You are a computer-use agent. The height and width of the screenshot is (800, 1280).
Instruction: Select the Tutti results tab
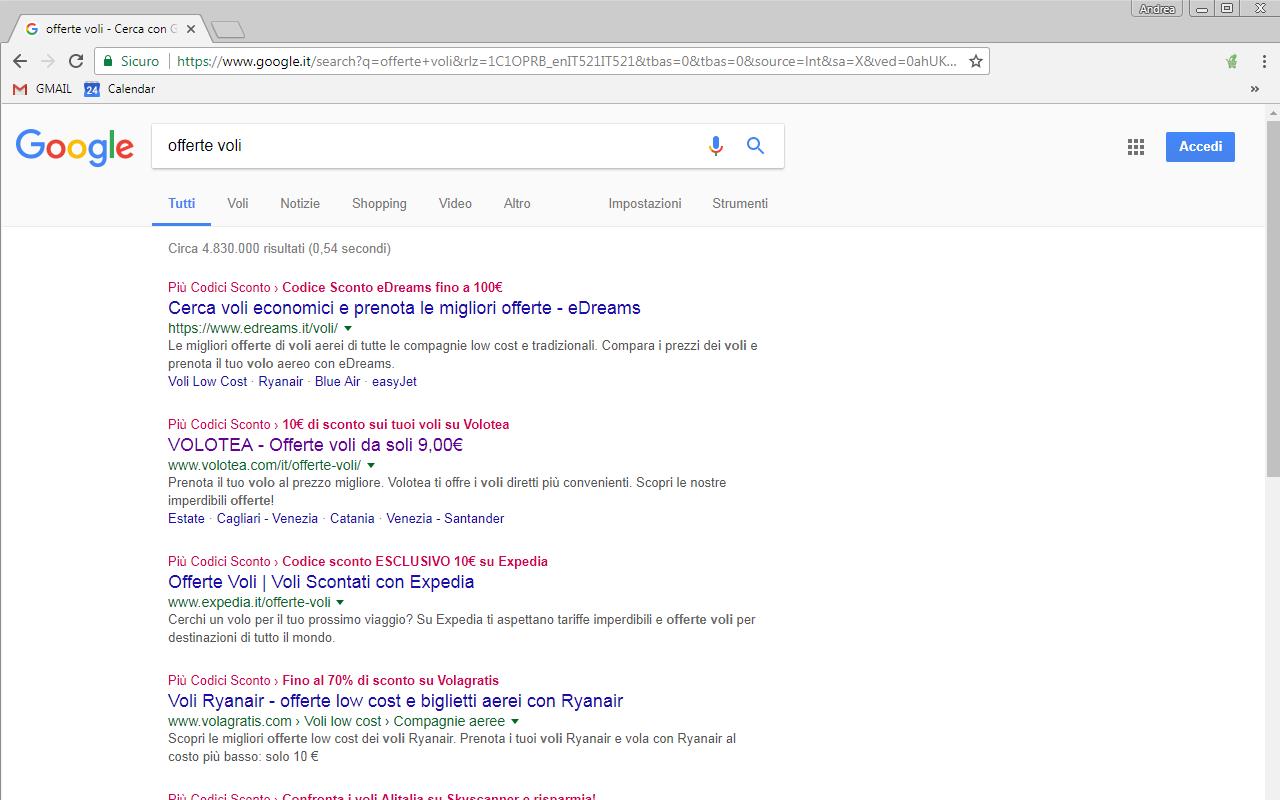click(x=182, y=203)
